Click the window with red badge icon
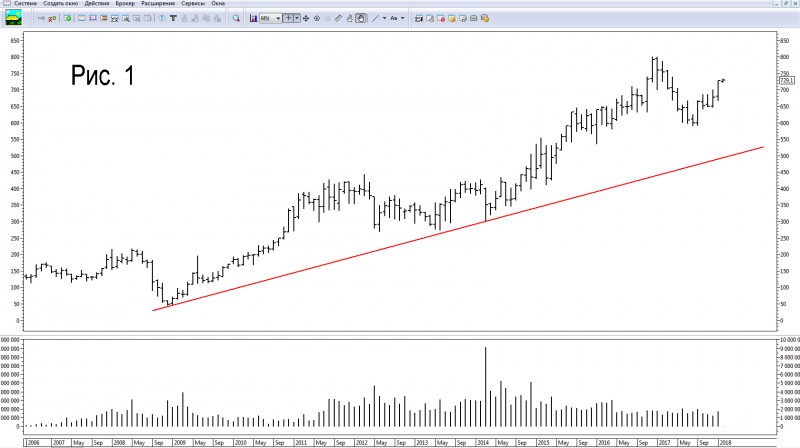The width and height of the screenshot is (800, 448). [441, 18]
